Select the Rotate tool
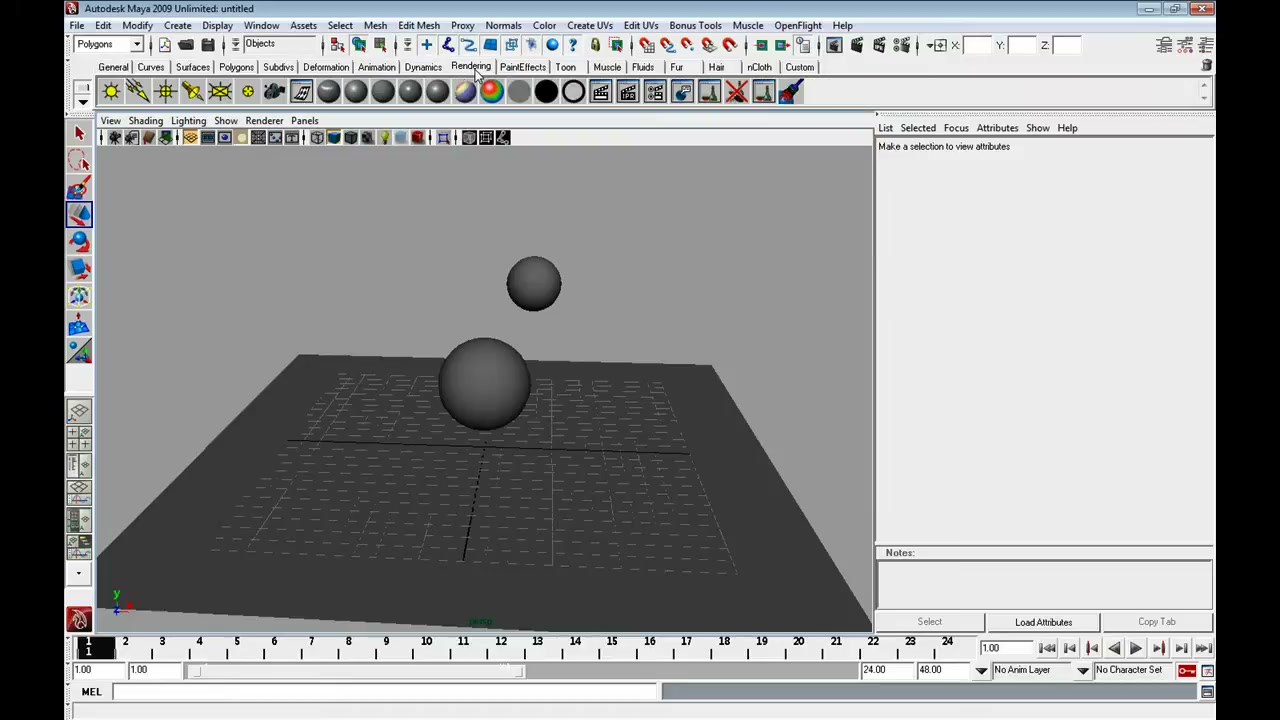1280x720 pixels. 79,241
